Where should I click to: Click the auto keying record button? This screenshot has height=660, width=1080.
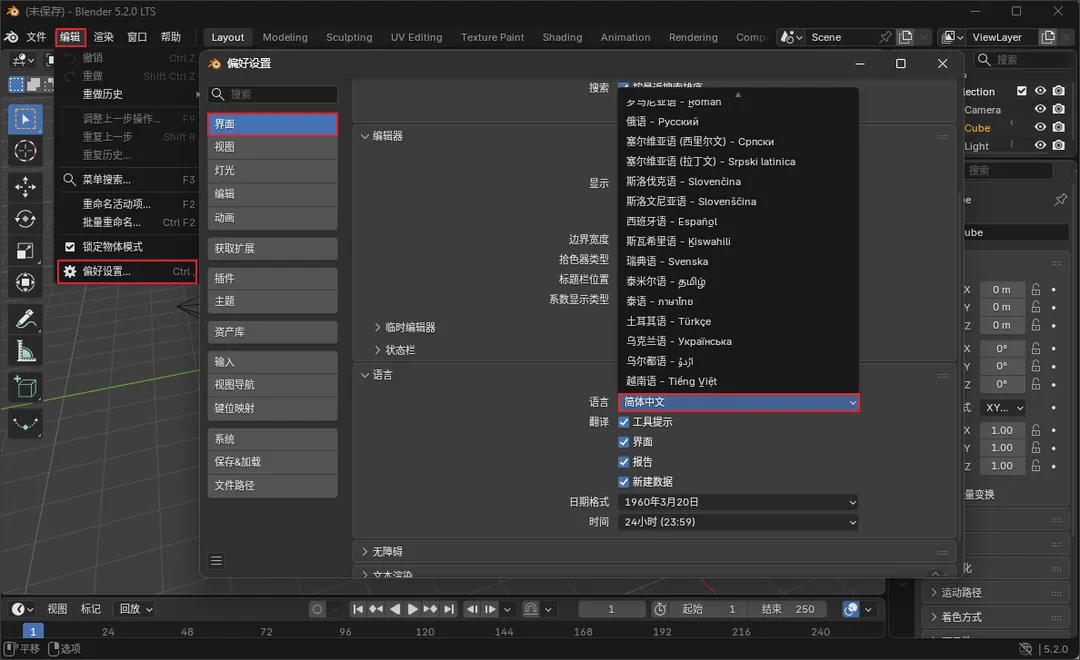317,609
